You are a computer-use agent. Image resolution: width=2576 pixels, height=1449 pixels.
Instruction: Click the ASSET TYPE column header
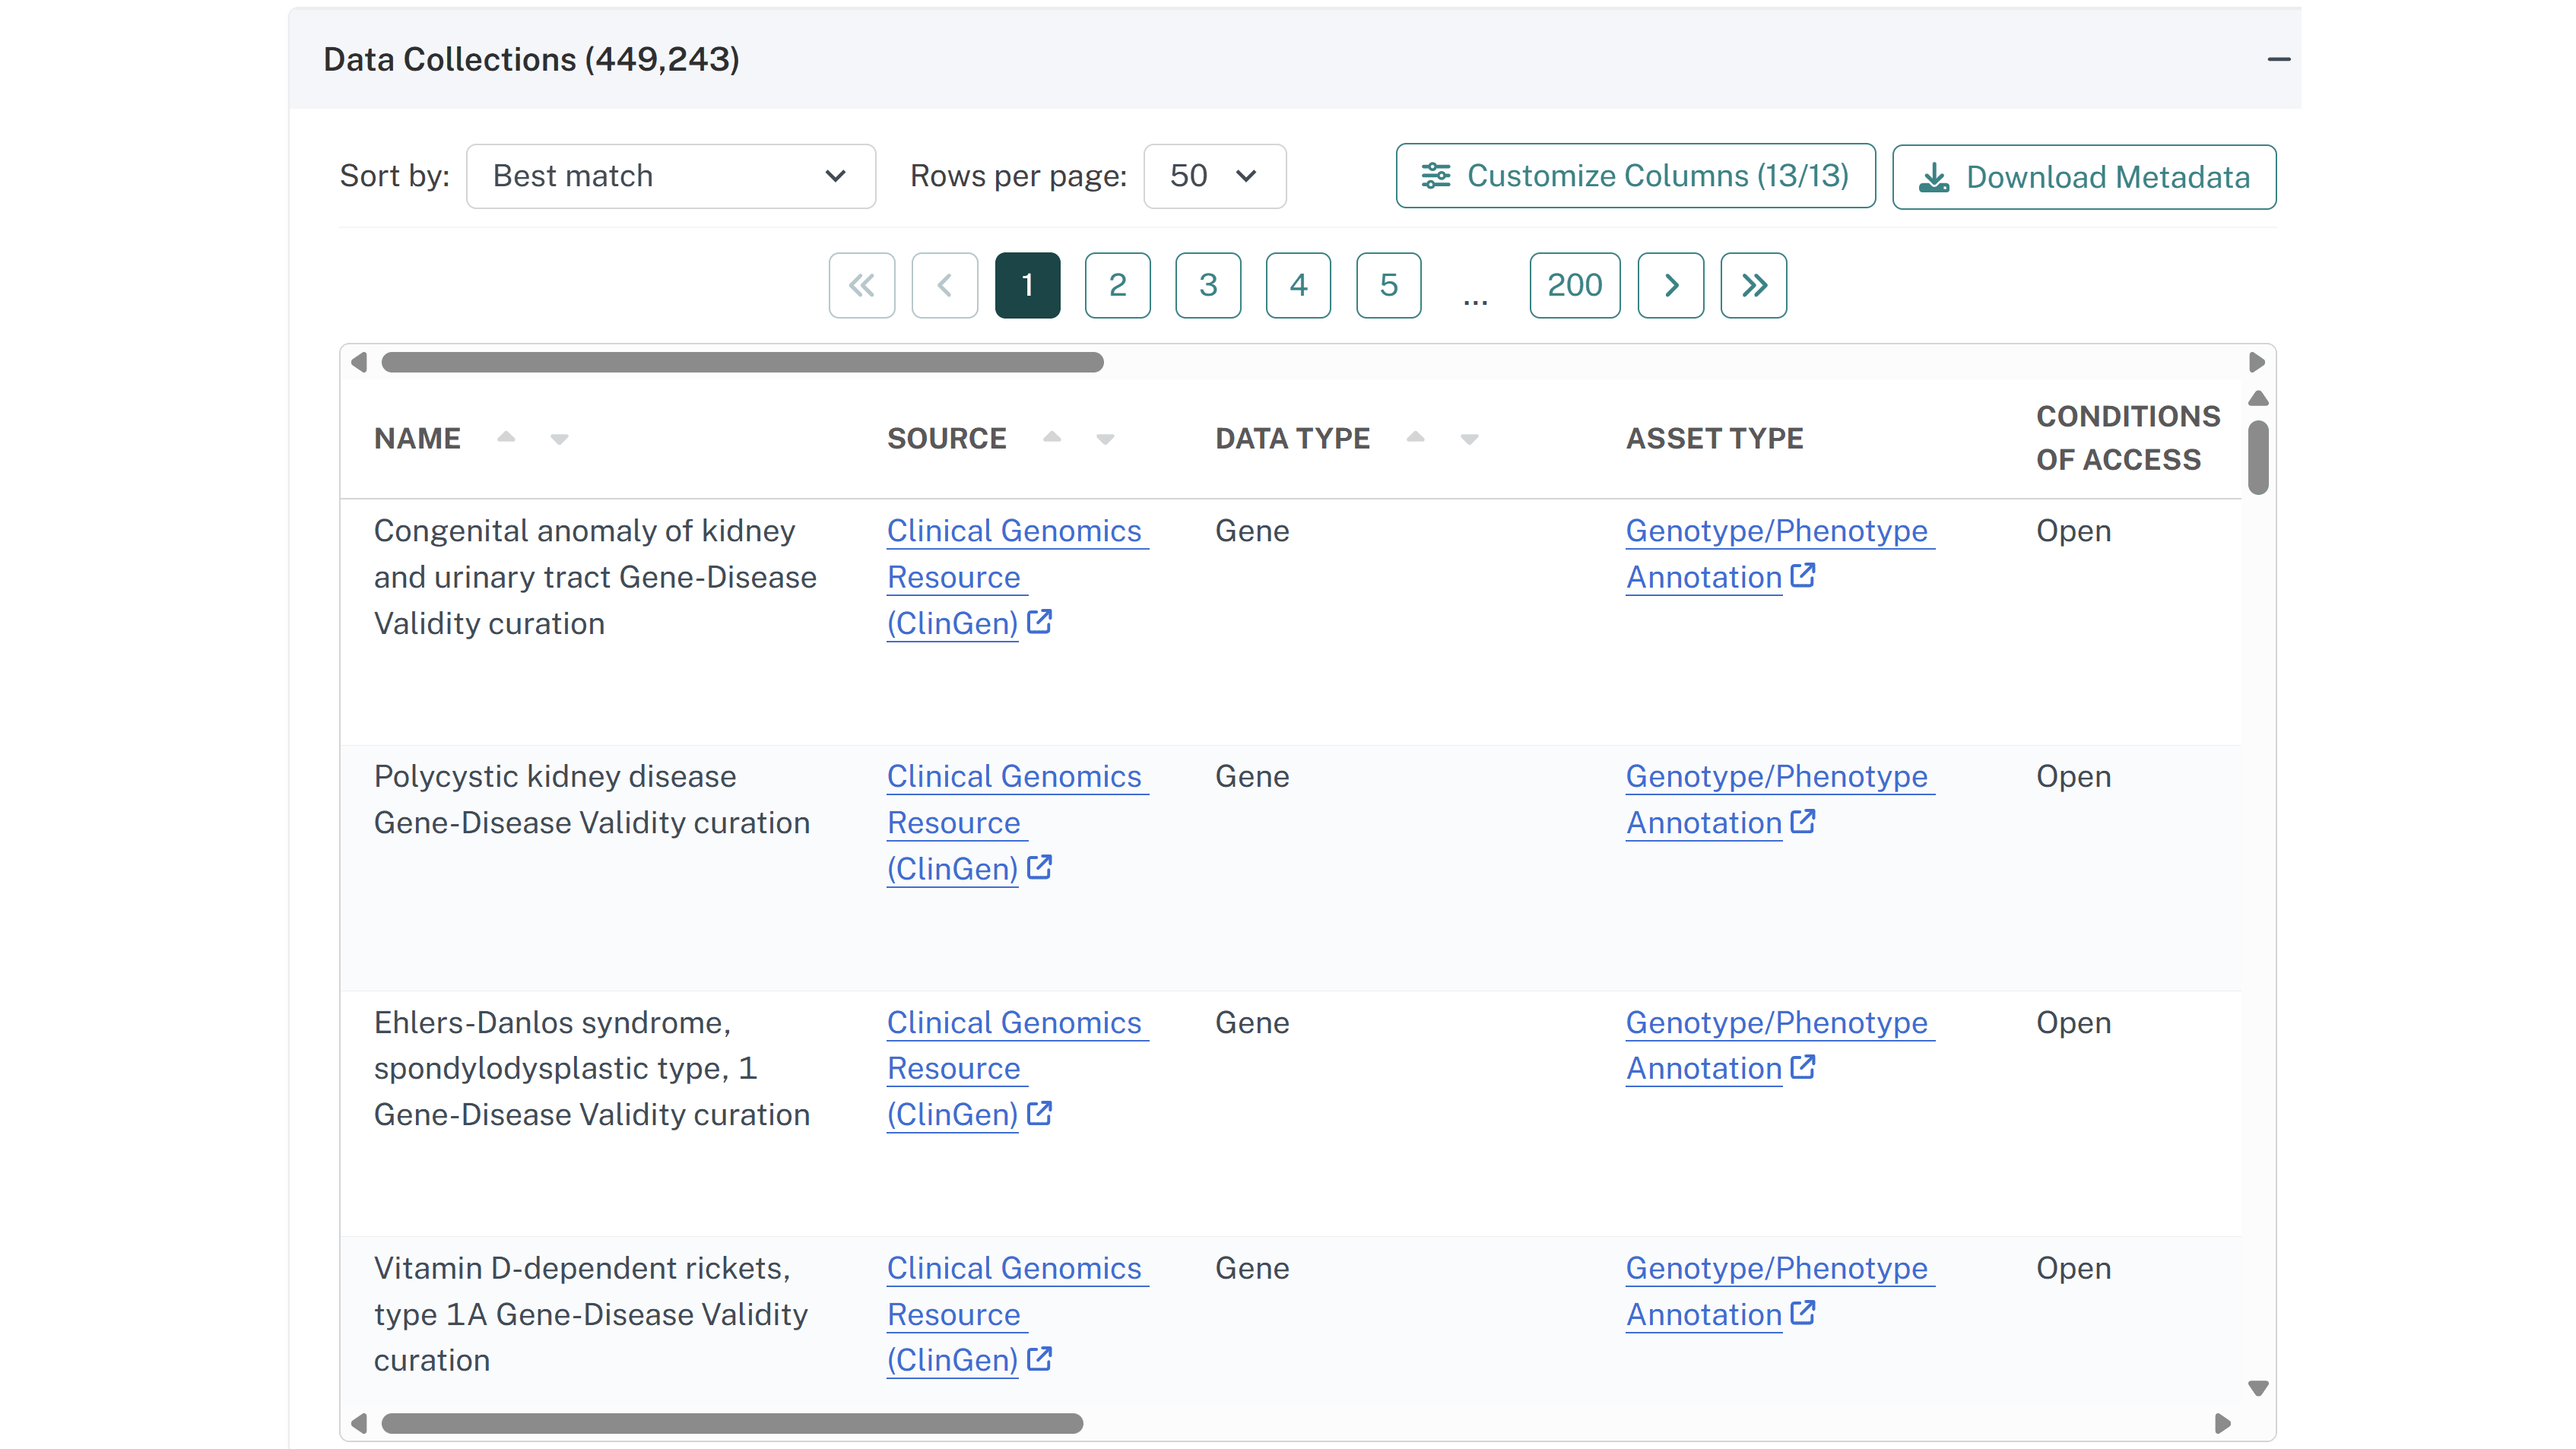tap(1714, 439)
